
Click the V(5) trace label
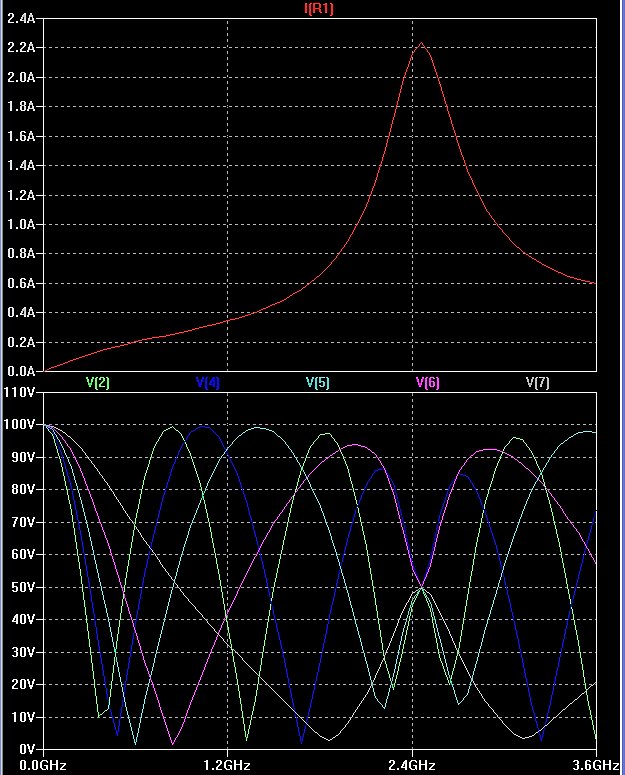(317, 382)
